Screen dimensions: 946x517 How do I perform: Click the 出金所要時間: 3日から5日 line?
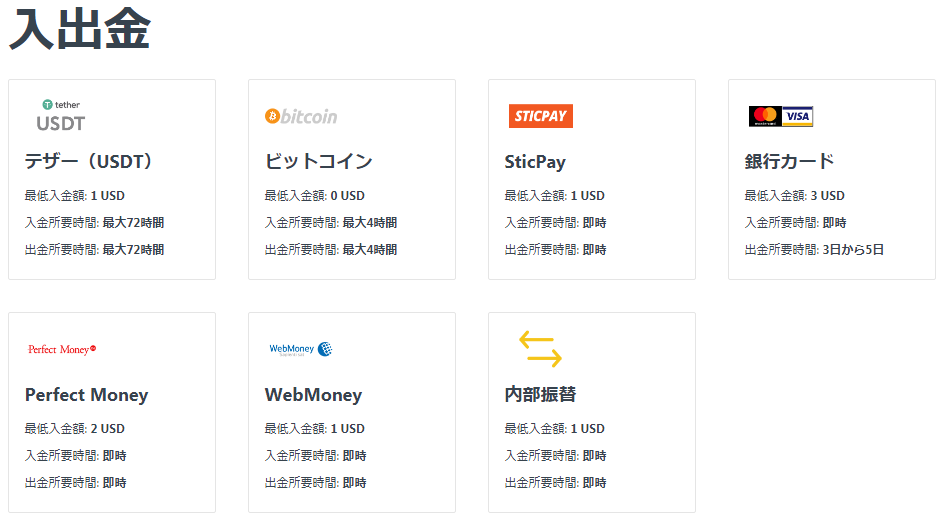click(814, 250)
